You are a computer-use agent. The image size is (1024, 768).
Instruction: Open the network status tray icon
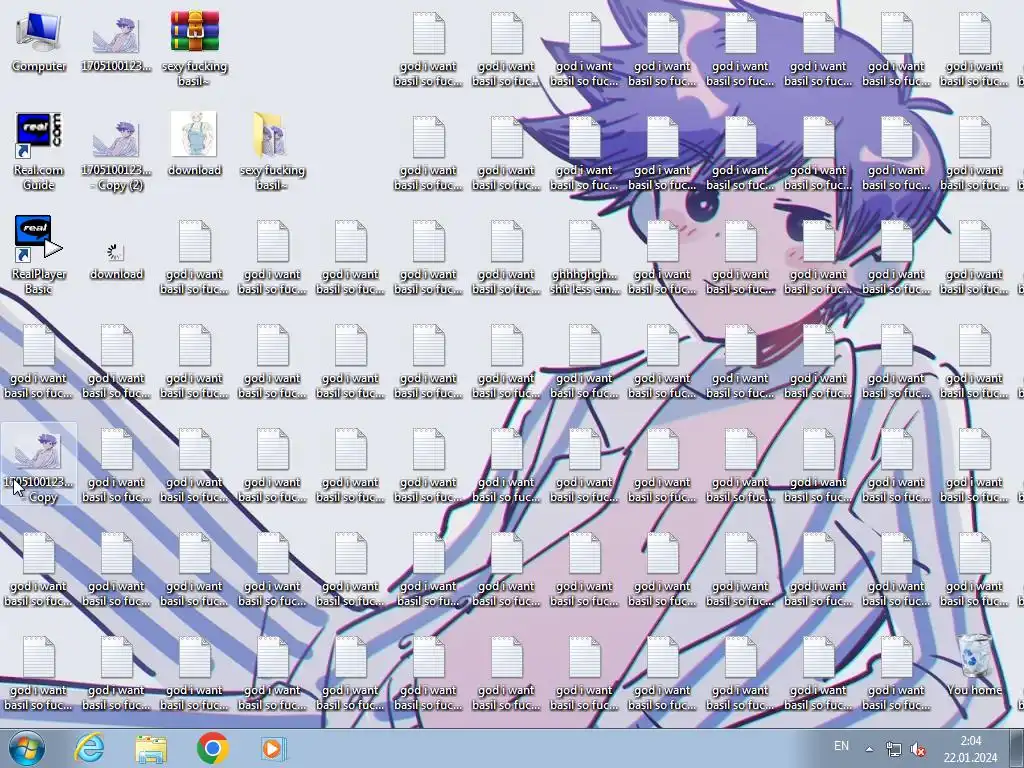pos(893,749)
